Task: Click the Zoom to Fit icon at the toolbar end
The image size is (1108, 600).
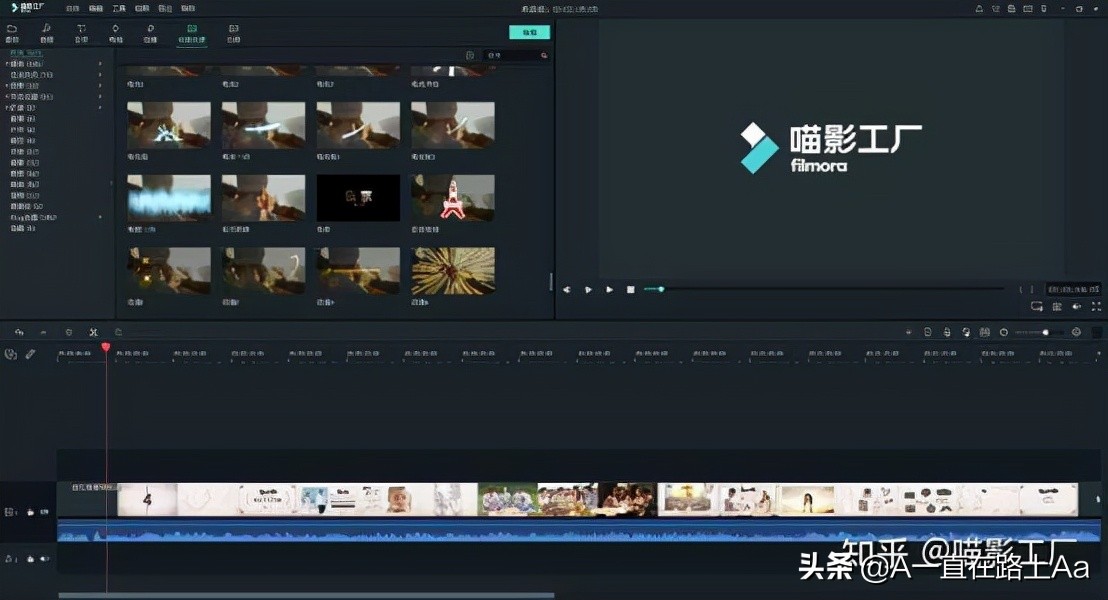Action: tap(1097, 332)
